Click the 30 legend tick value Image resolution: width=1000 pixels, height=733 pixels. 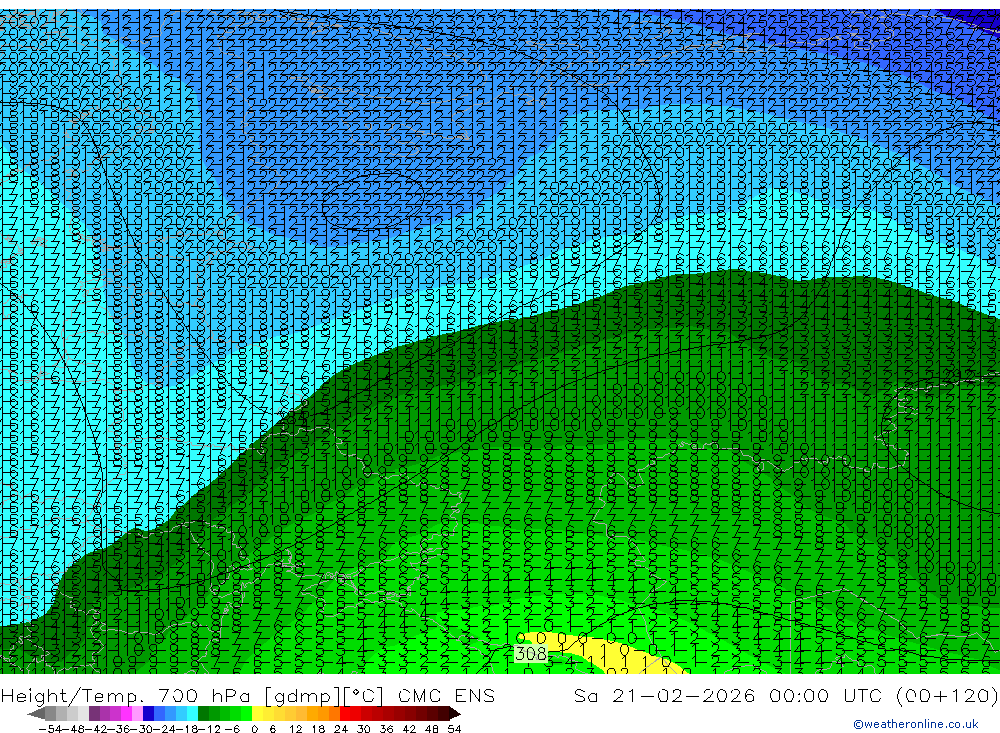(x=364, y=729)
